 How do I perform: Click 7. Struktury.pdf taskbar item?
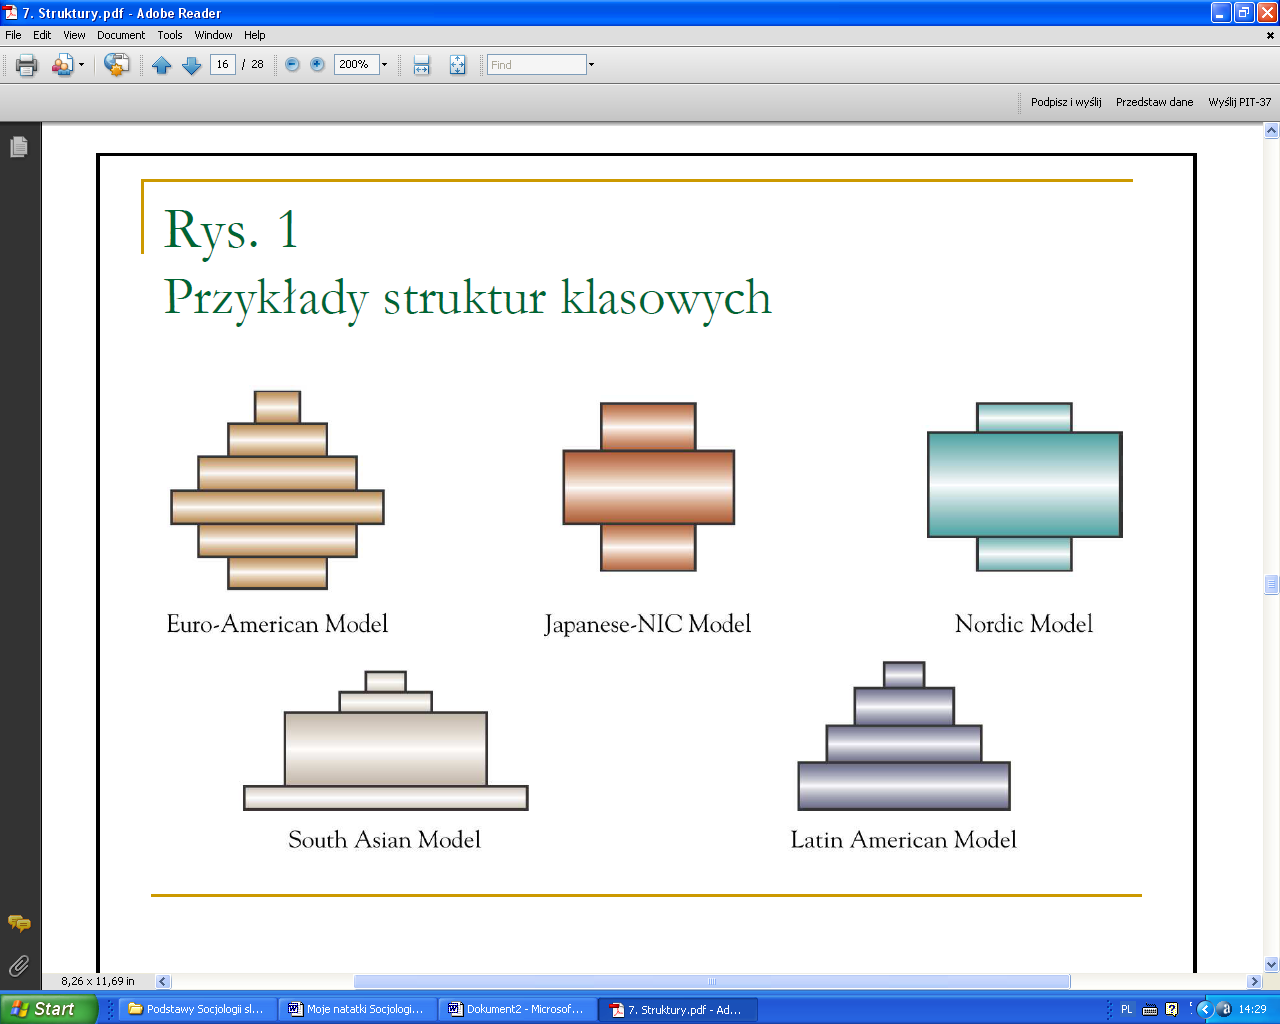click(678, 1009)
